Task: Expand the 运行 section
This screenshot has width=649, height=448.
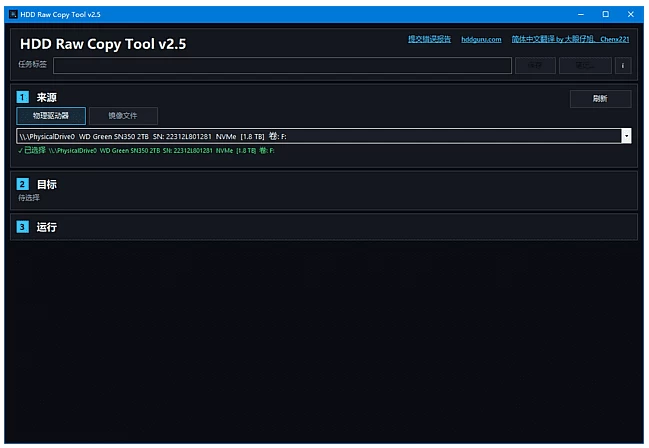Action: pos(47,227)
